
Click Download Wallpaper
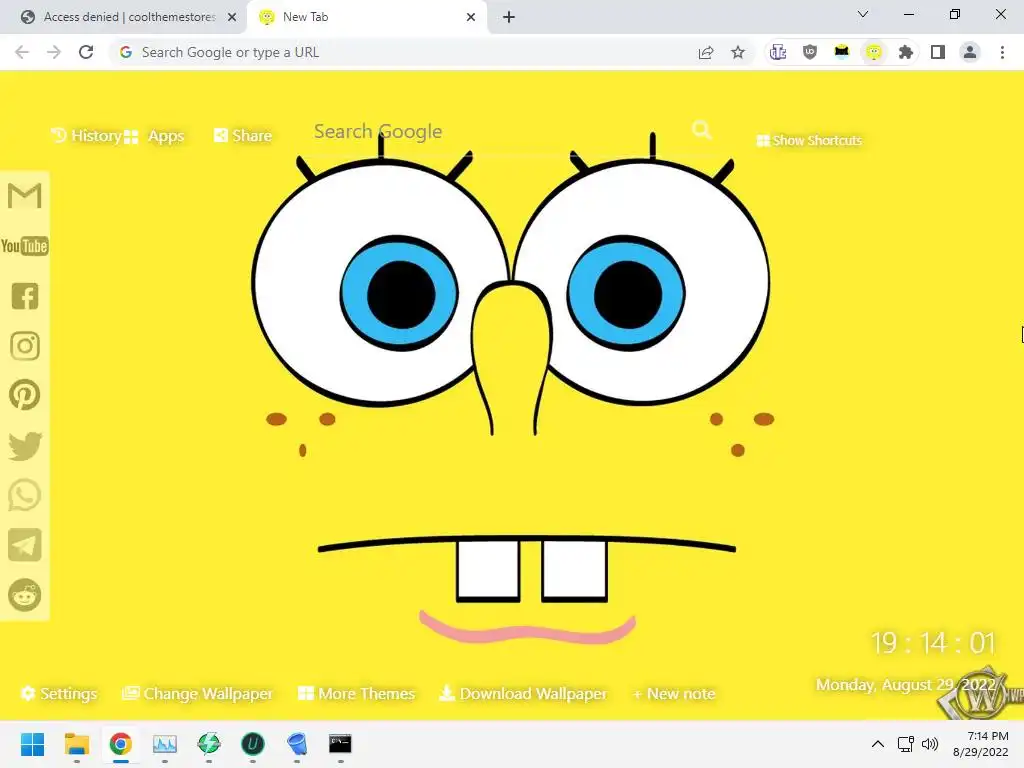523,694
